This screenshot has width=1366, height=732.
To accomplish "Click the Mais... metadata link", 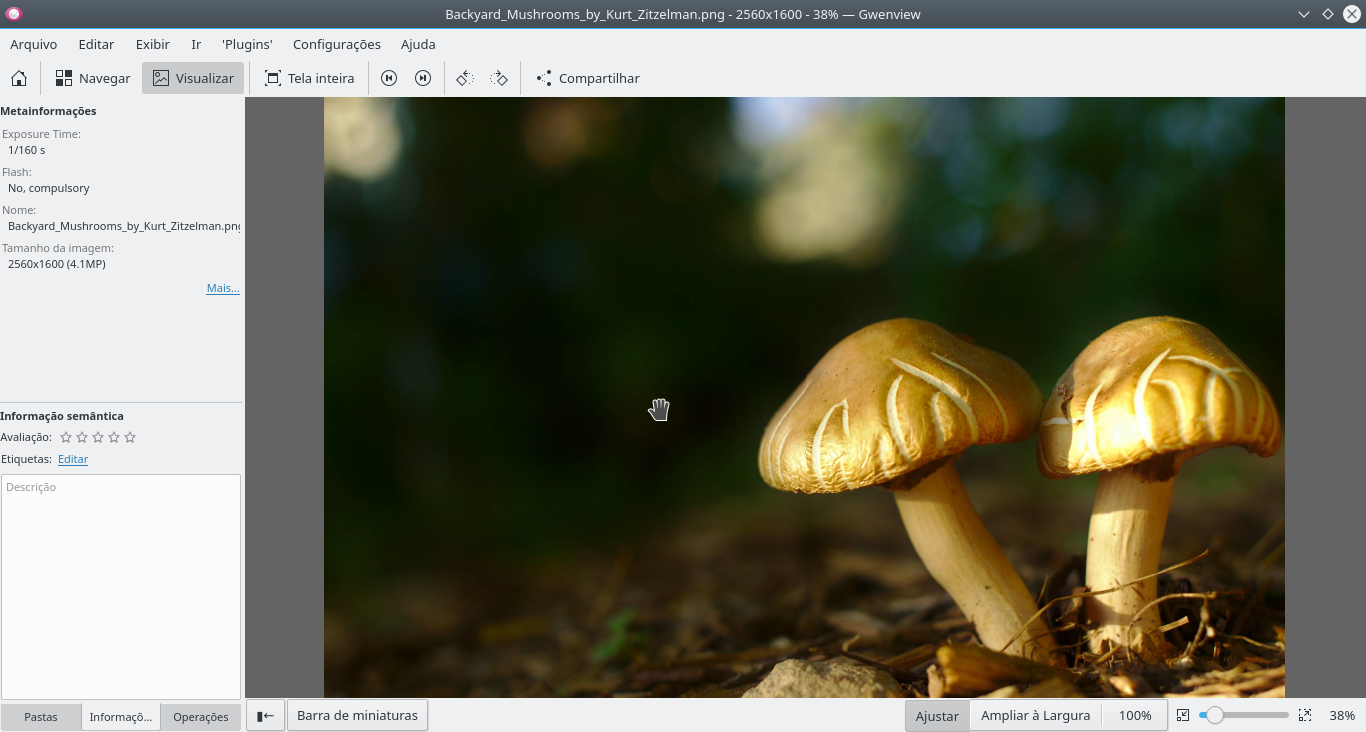I will [x=222, y=287].
